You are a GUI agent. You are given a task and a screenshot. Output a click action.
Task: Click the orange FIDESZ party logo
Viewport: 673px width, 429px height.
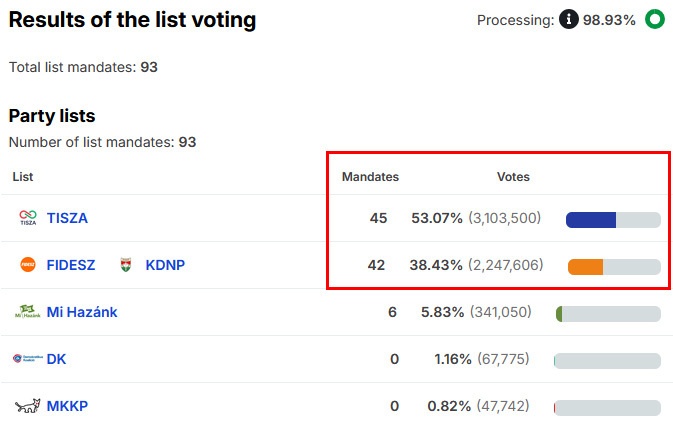click(x=28, y=265)
